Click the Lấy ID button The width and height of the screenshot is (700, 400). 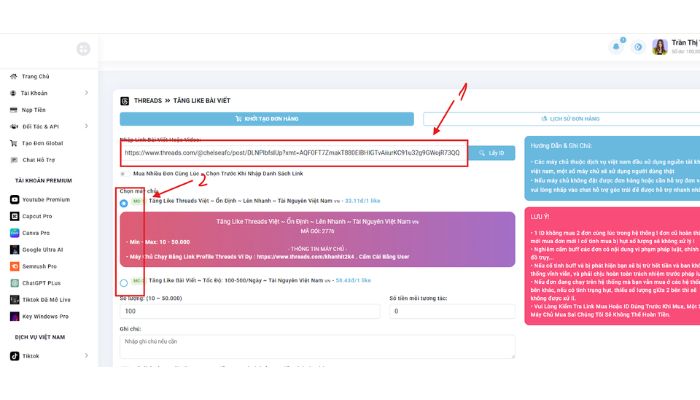(x=492, y=153)
